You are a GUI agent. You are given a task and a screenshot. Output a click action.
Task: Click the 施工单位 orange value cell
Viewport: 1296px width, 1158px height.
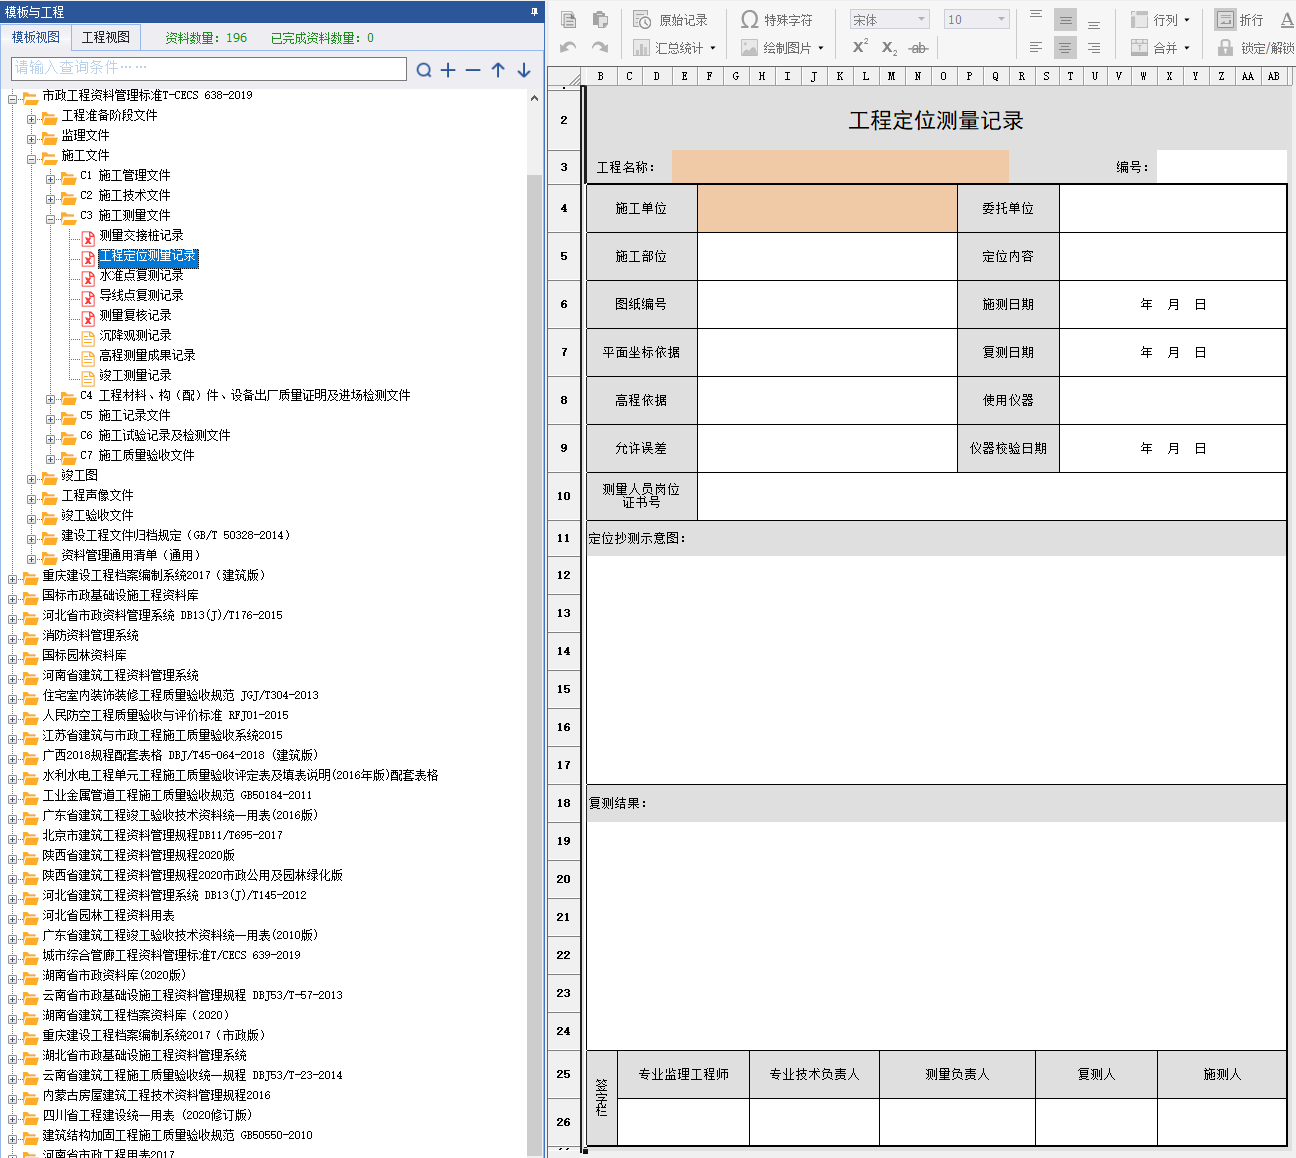pos(827,208)
